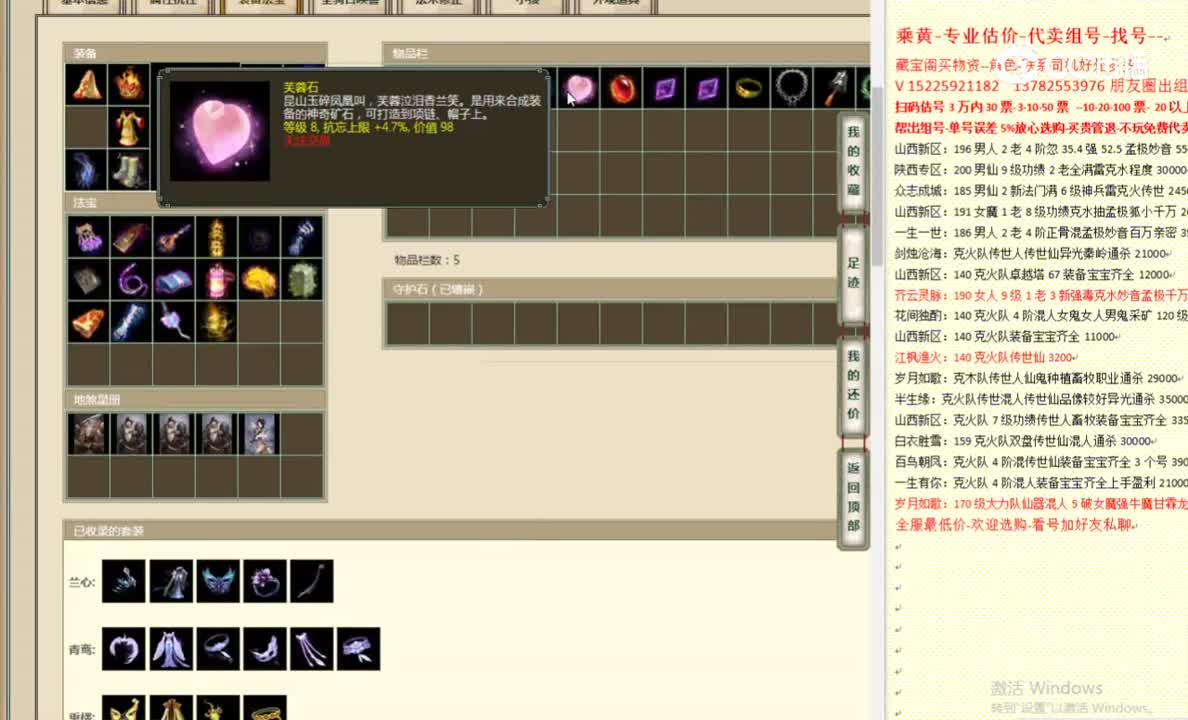This screenshot has width=1188, height=720.
Task: Click the red 齐云灵脉 line in document
Action: click(x=1040, y=295)
